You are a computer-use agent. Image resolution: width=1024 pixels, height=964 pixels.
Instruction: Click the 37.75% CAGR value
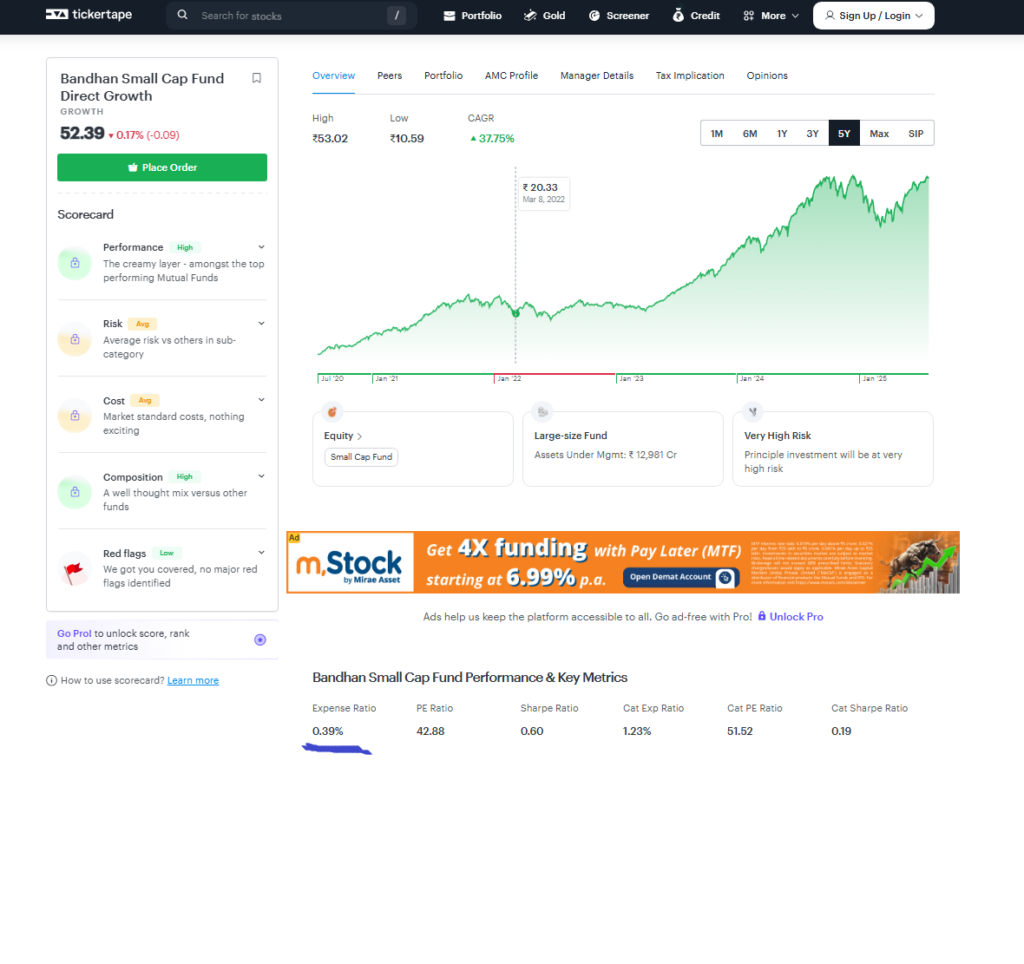coord(492,138)
